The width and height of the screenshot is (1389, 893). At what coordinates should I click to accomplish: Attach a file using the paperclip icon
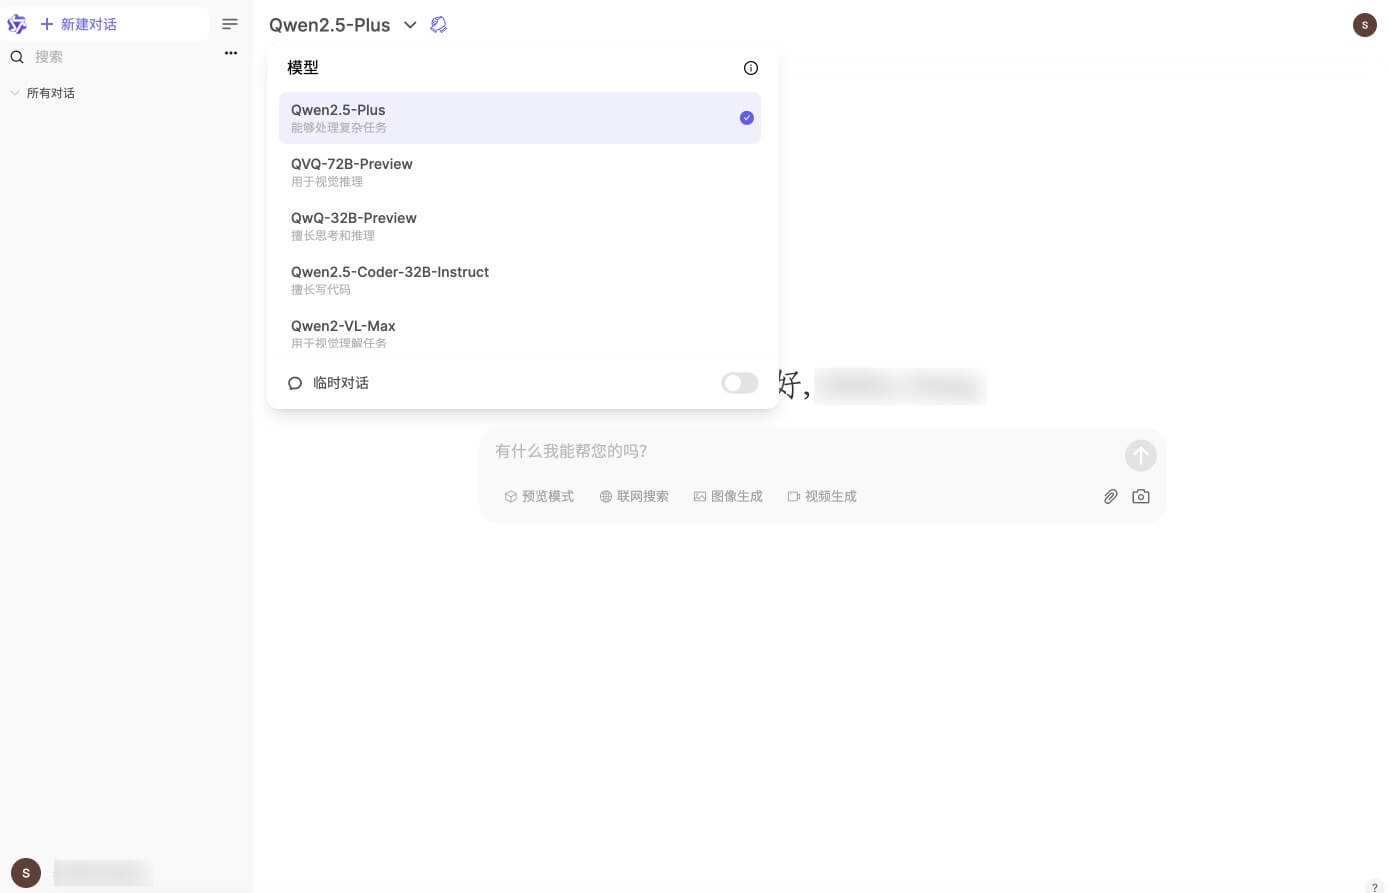point(1110,496)
